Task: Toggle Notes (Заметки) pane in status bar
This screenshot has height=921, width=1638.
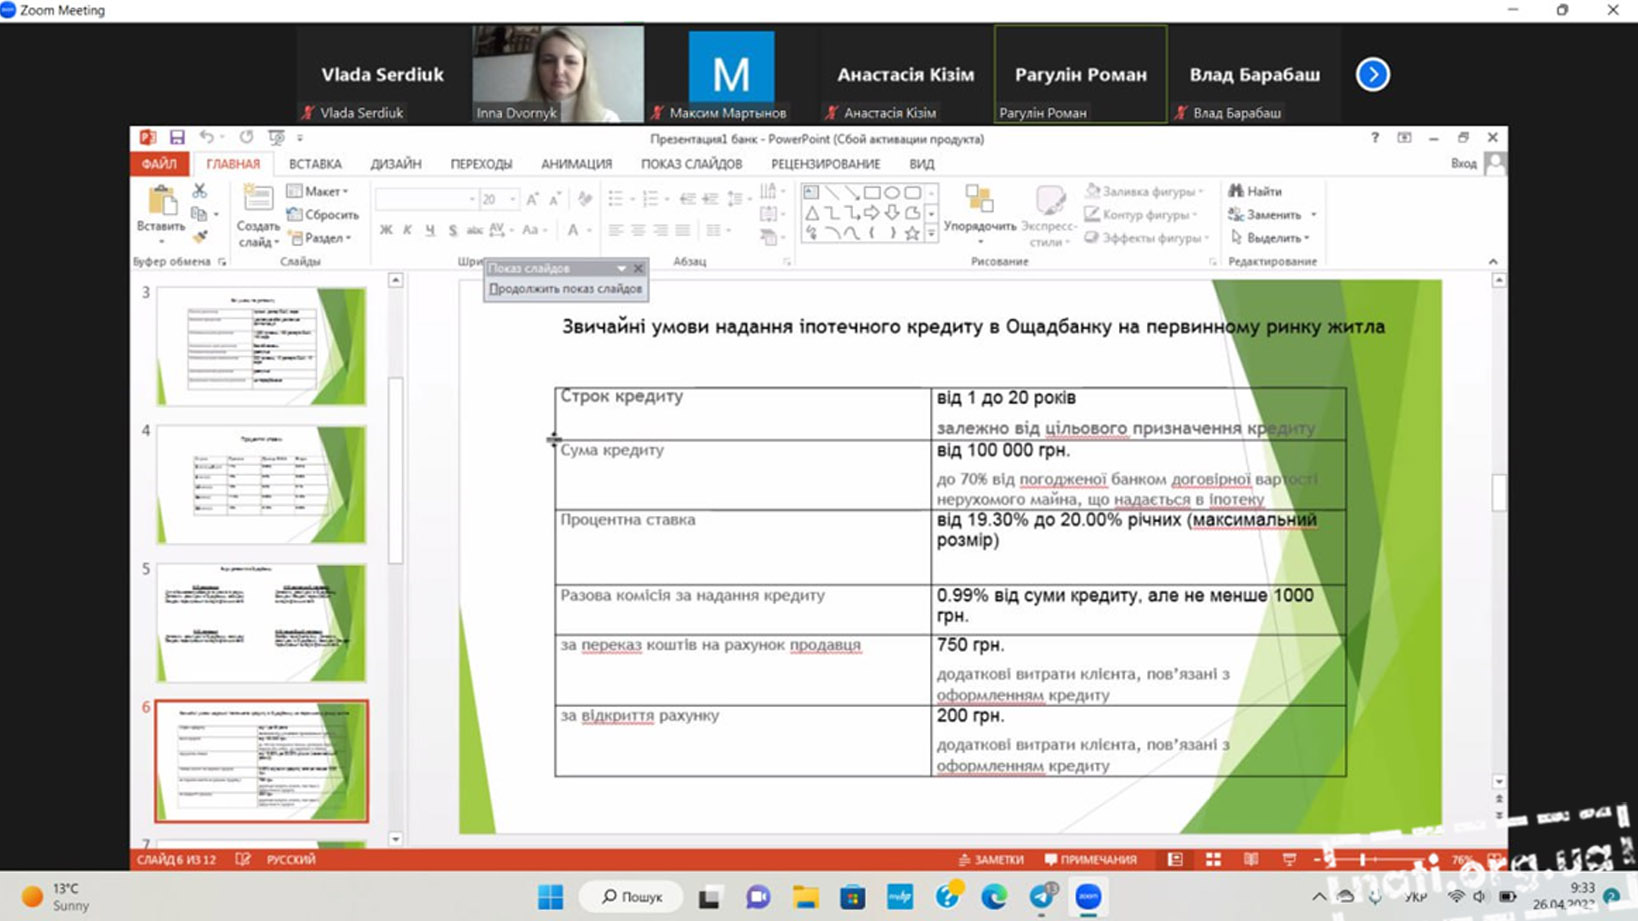Action: tap(991, 859)
